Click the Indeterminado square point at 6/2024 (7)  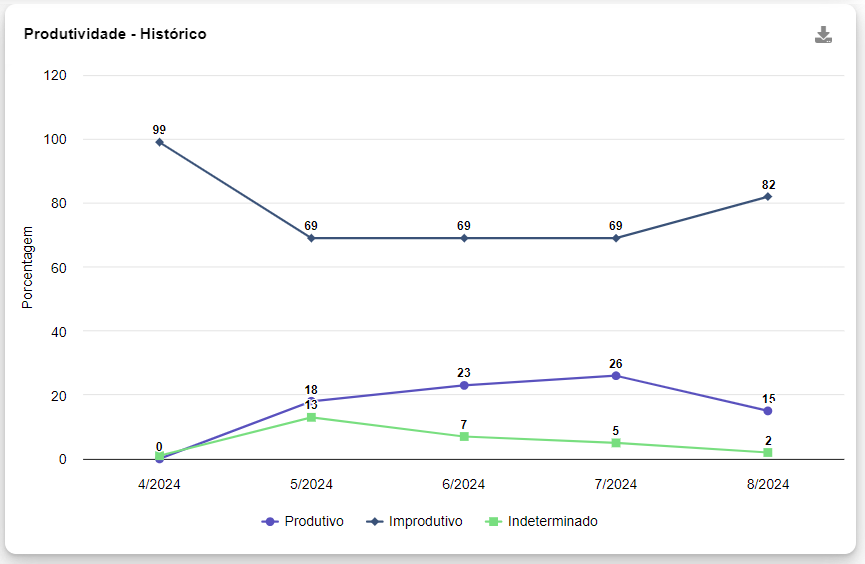[464, 436]
